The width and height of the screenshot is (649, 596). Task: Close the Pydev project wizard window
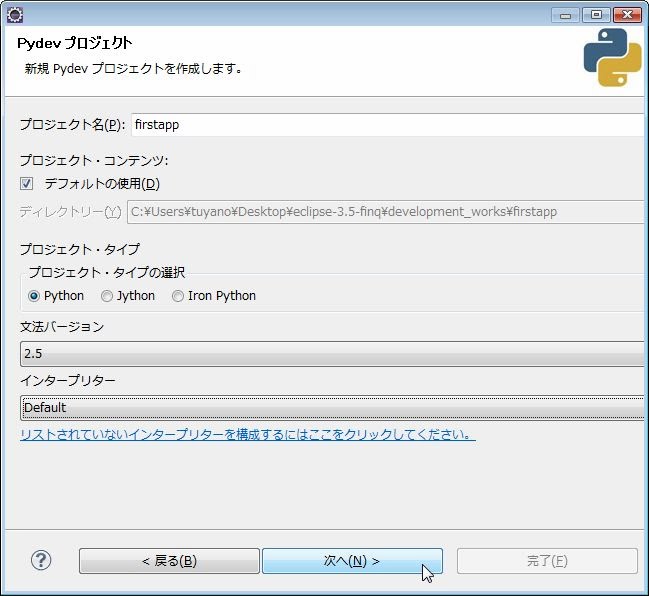627,14
